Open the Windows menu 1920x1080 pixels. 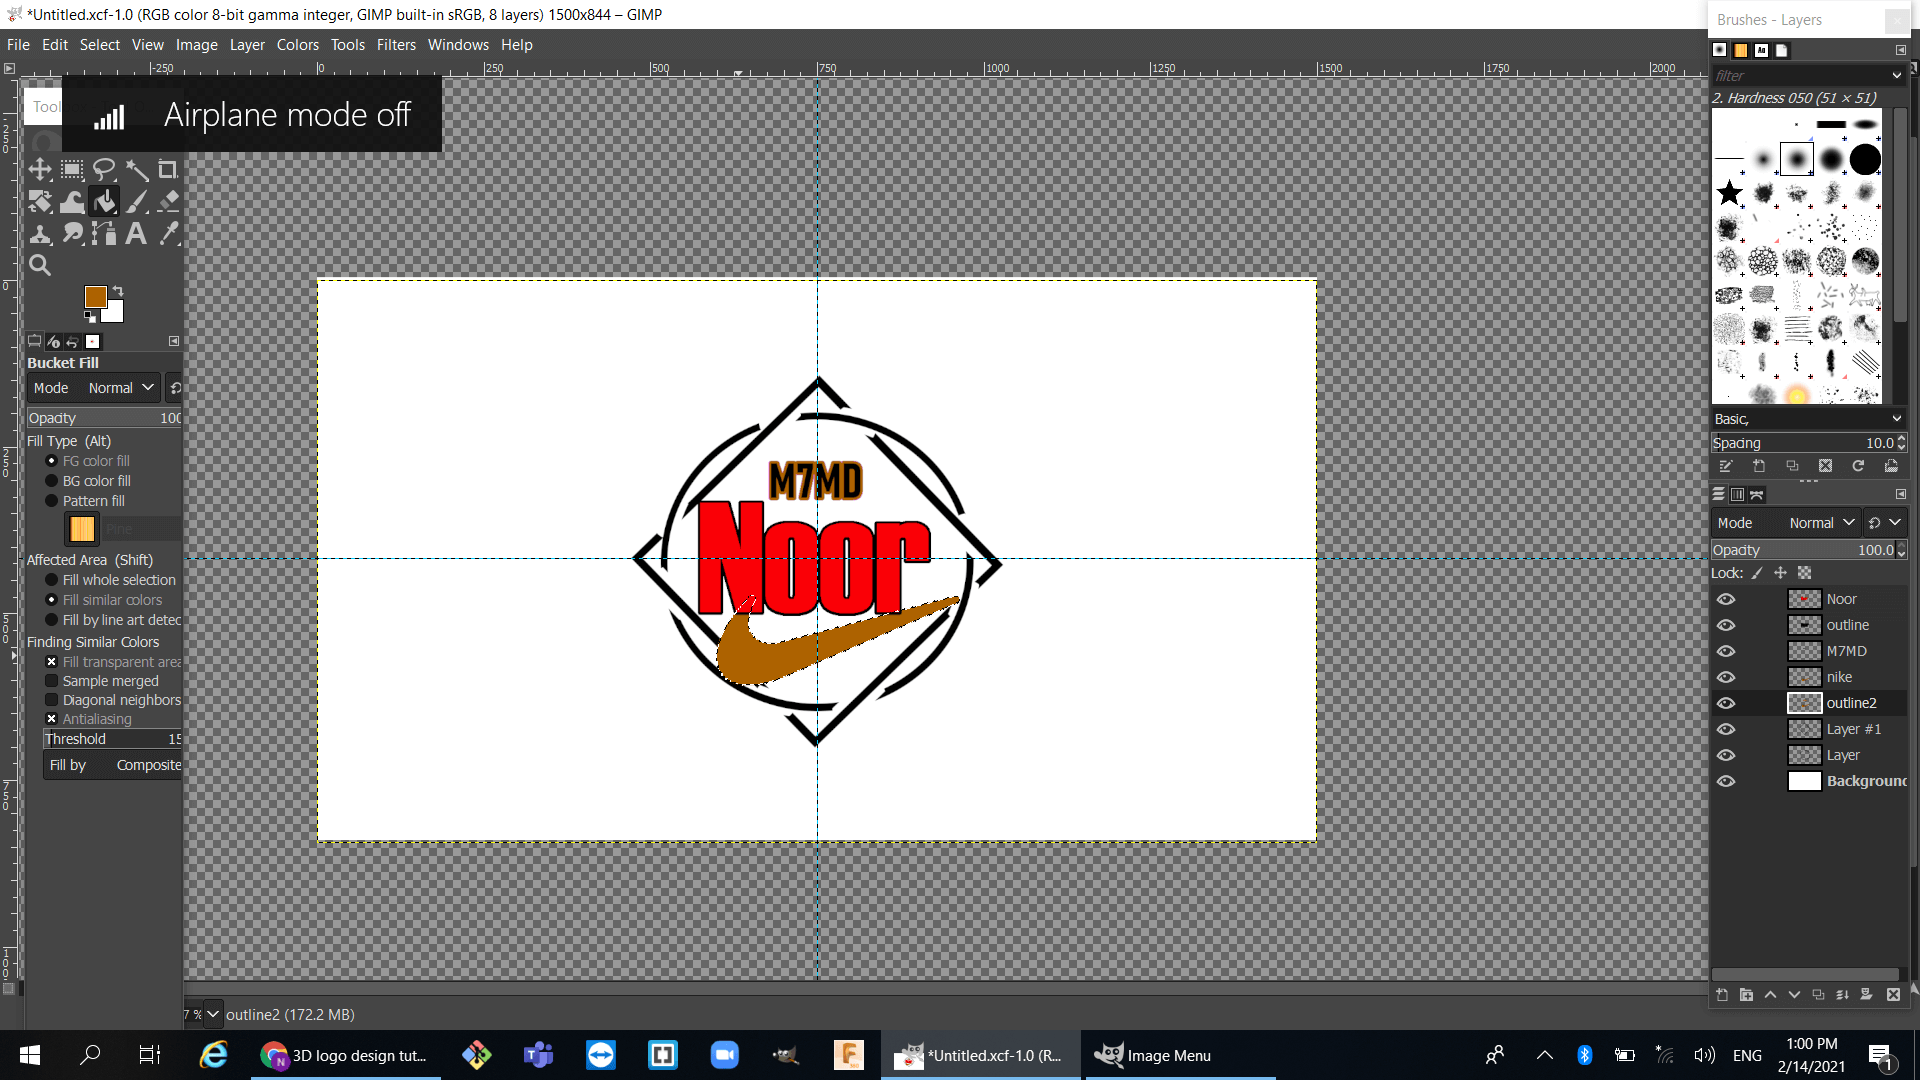pyautogui.click(x=458, y=45)
